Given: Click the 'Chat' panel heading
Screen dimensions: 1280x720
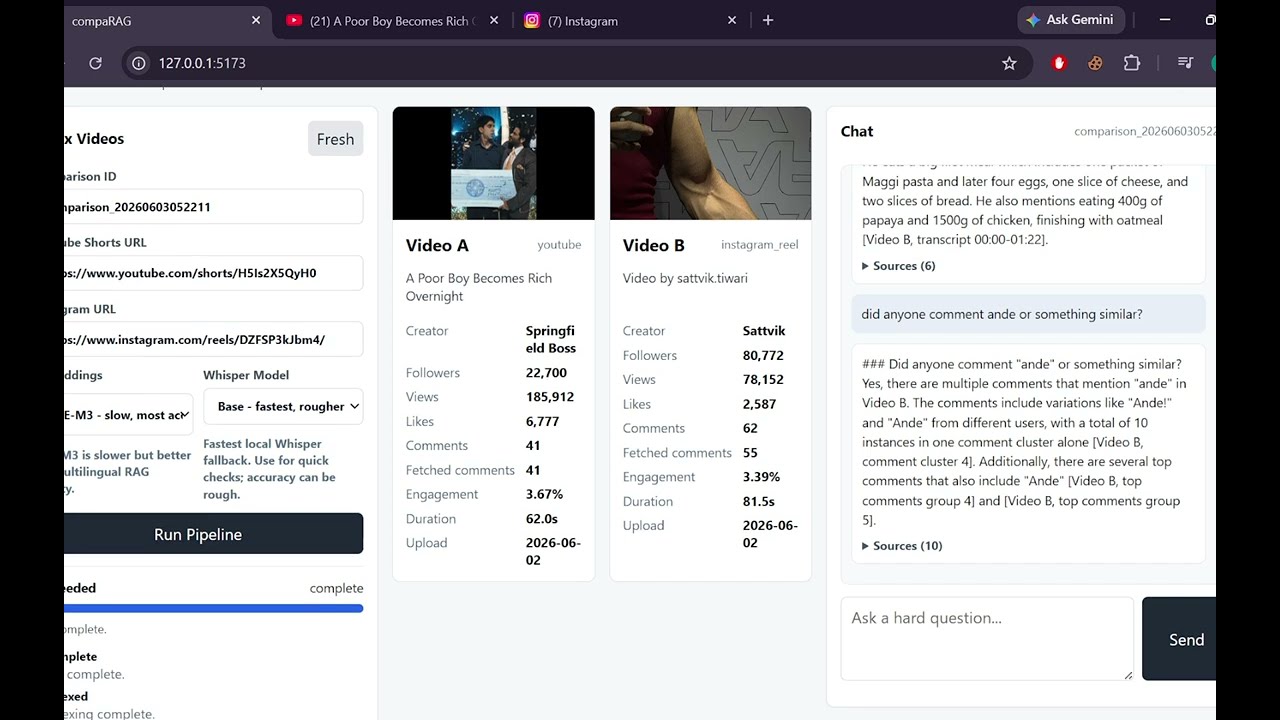Looking at the screenshot, I should coord(857,131).
